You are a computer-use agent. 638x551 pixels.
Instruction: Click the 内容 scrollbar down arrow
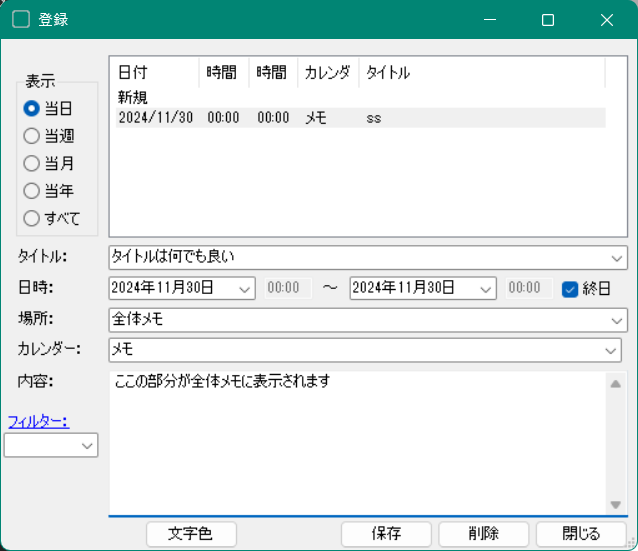[x=616, y=505]
